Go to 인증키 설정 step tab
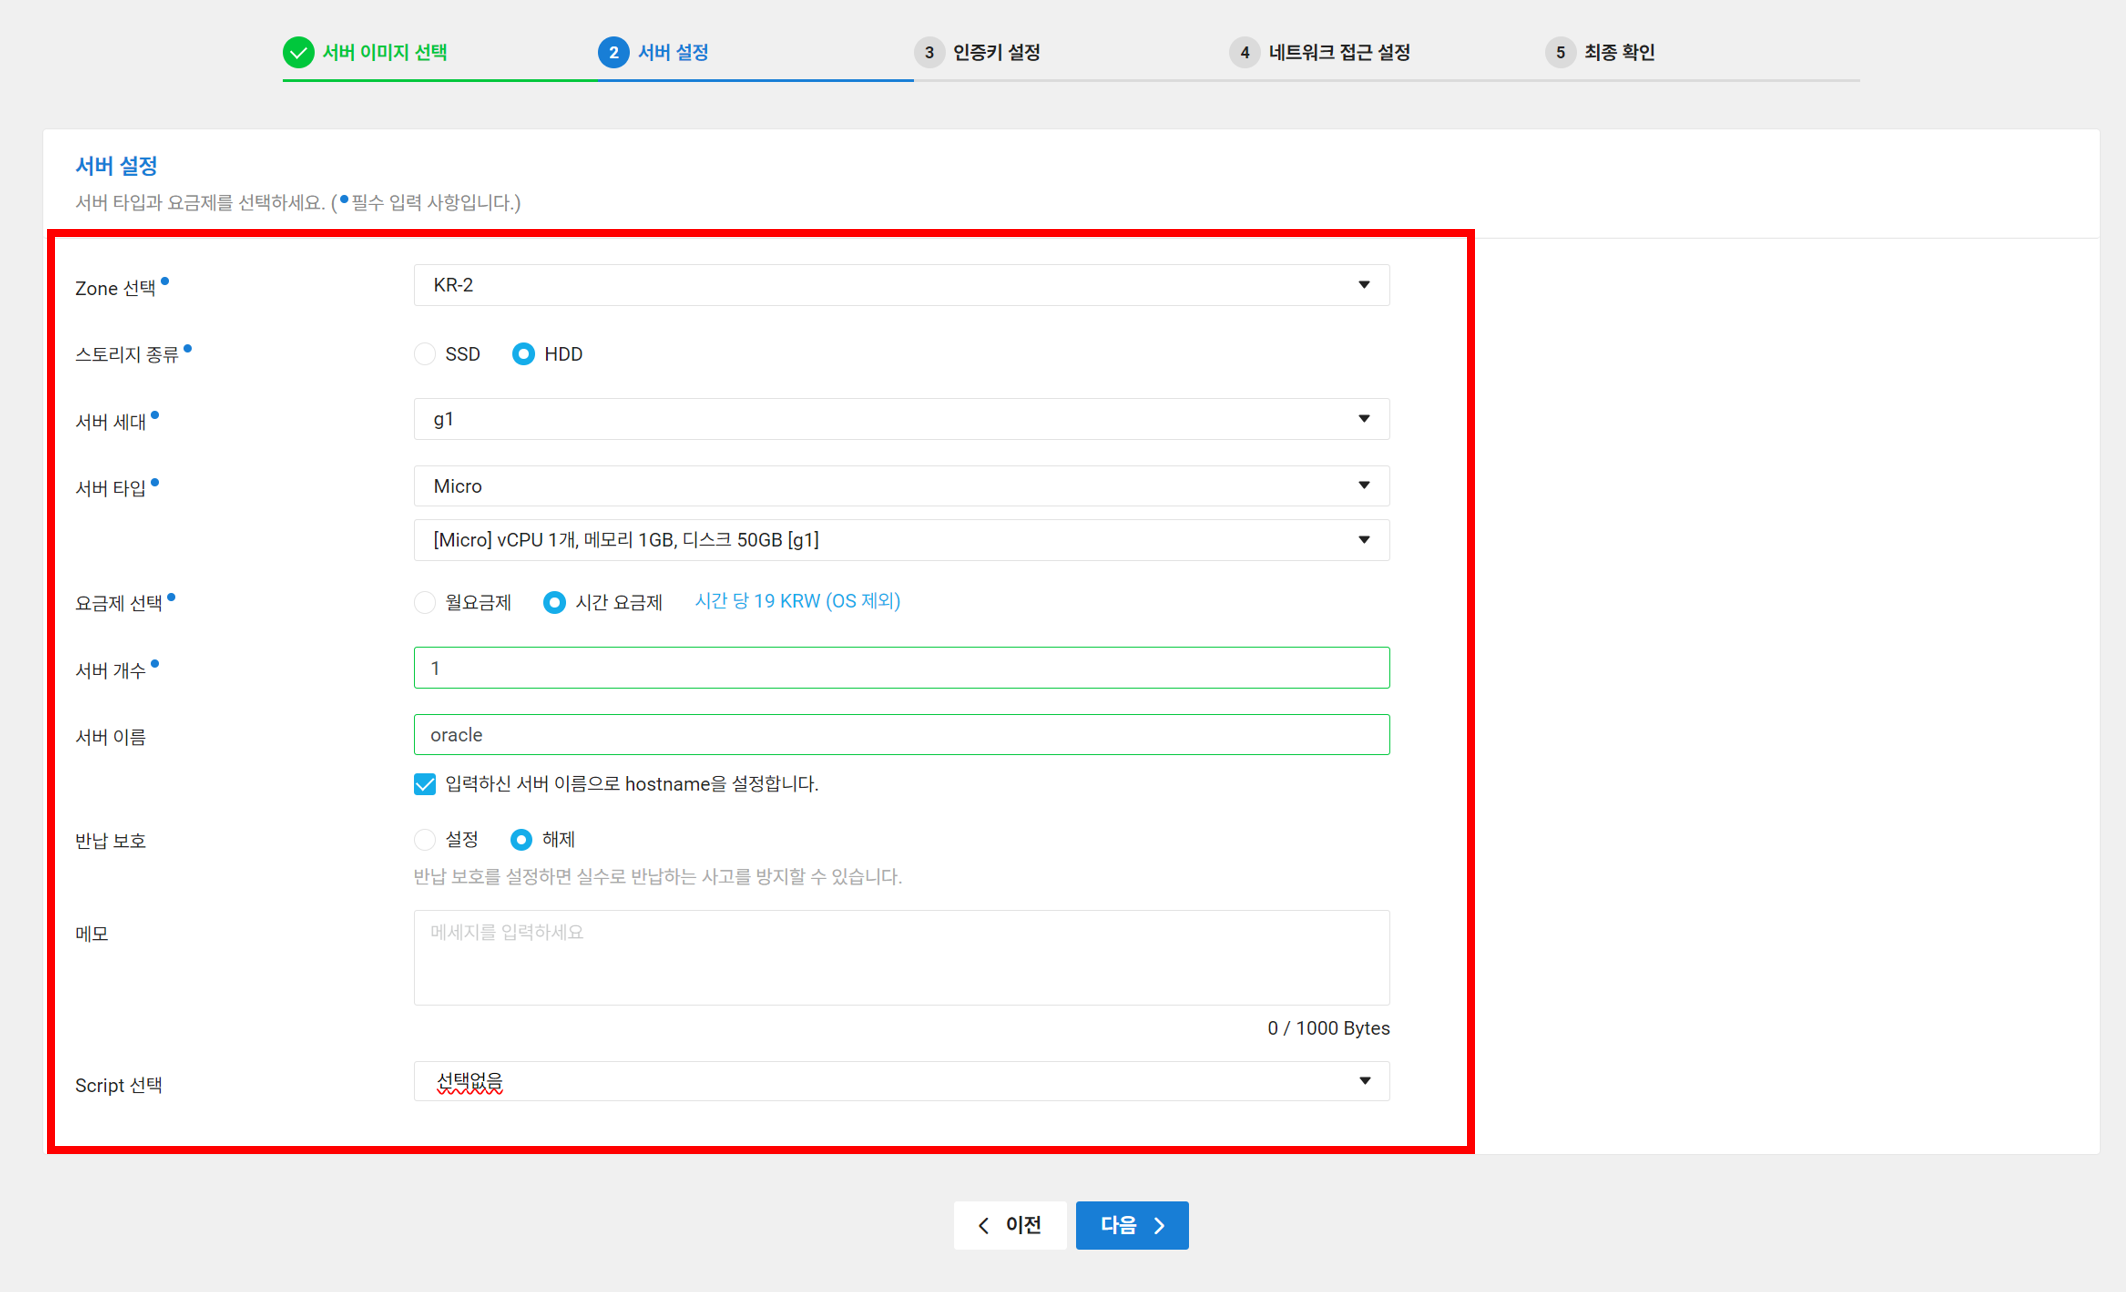Screen dimensions: 2126x1292 tap(996, 52)
